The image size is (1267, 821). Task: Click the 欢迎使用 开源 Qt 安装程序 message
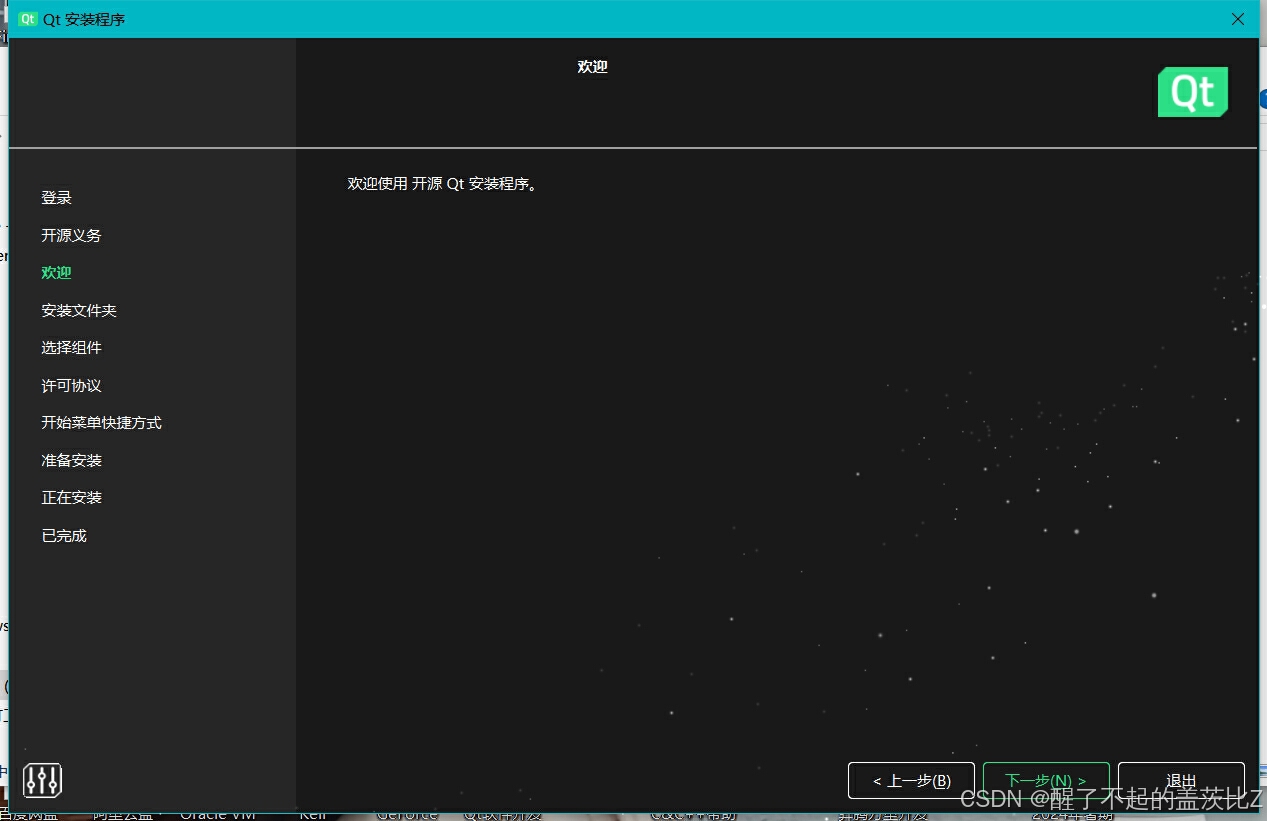click(x=442, y=184)
